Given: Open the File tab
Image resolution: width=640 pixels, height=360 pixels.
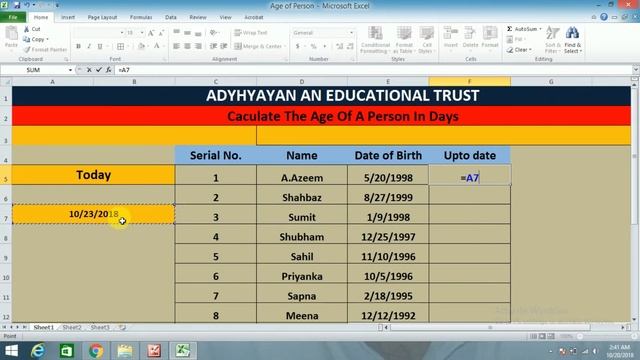Looking at the screenshot, I should tap(13, 17).
